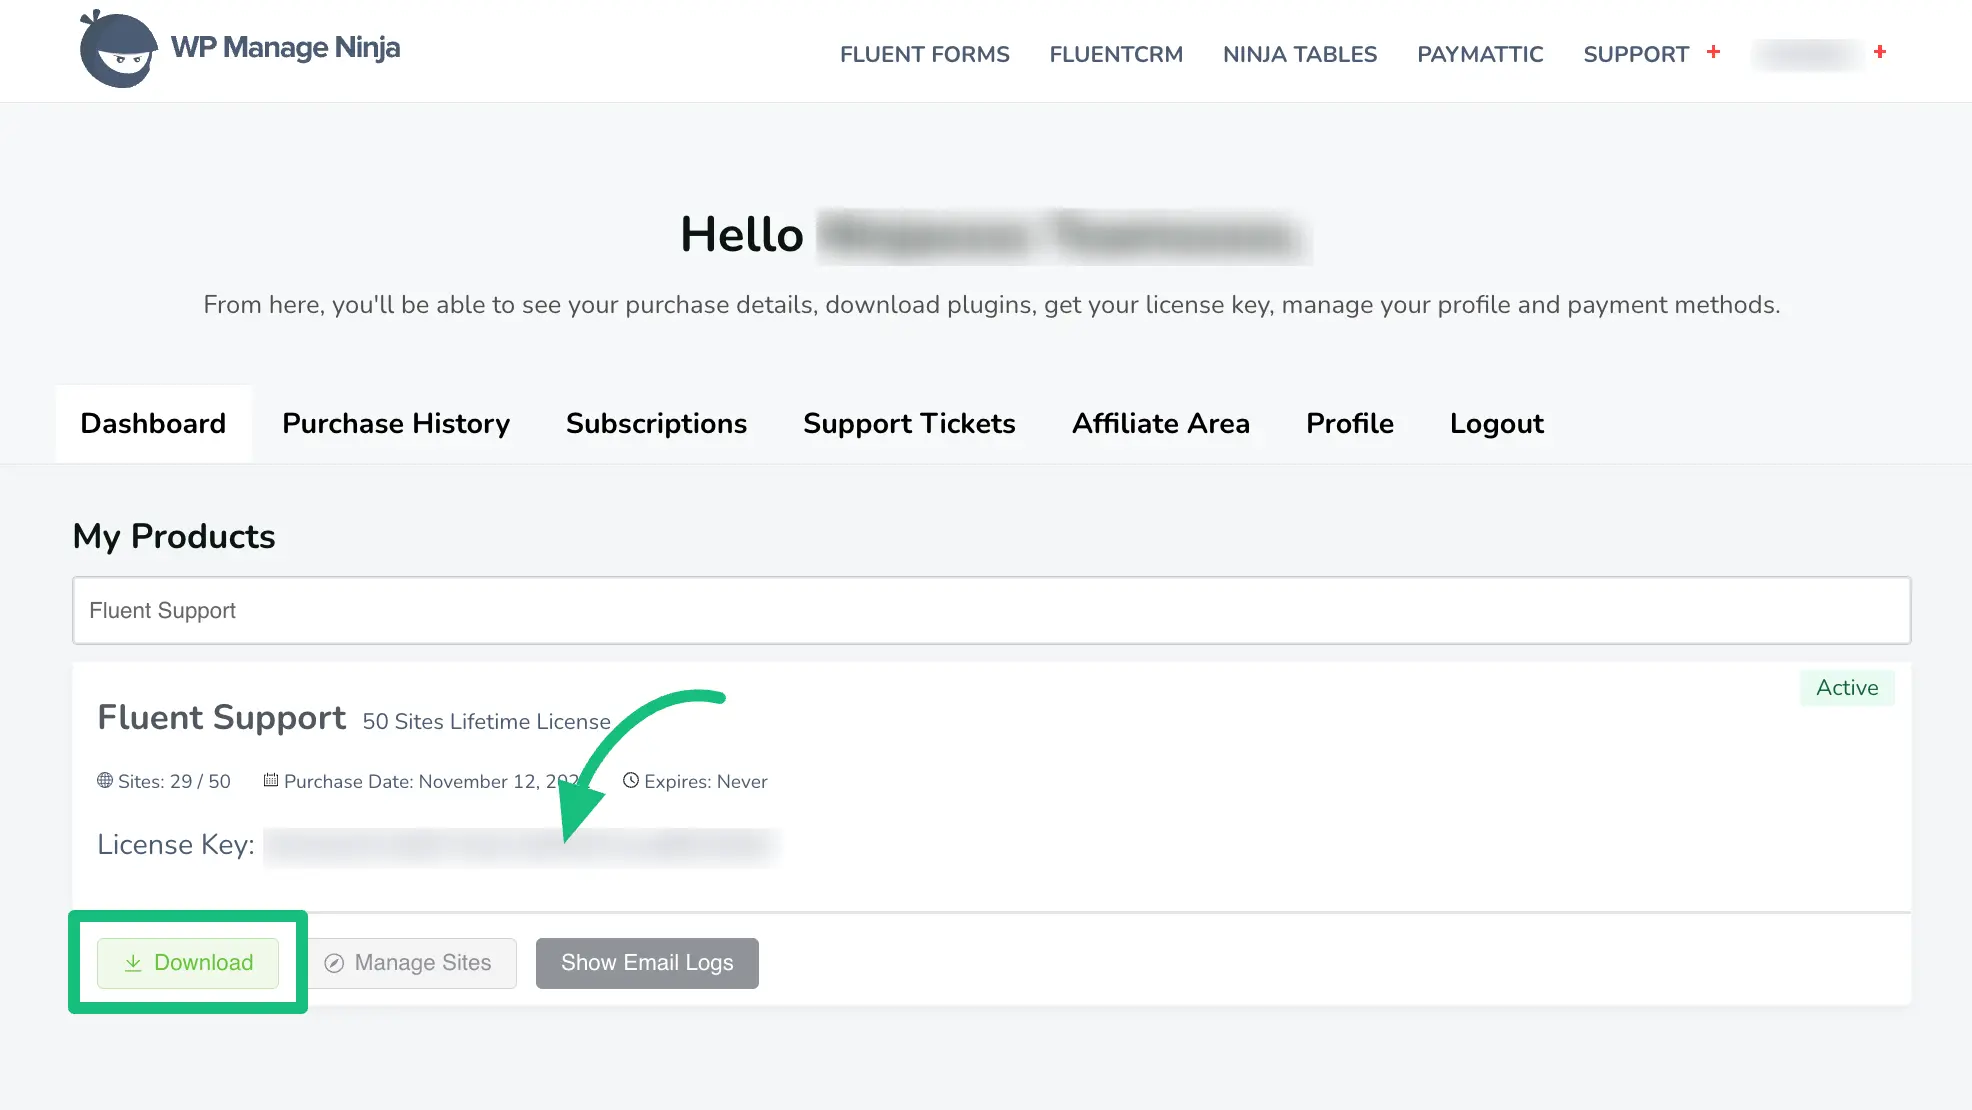
Task: Open the FLUENTCRM menu item
Action: click(1116, 54)
